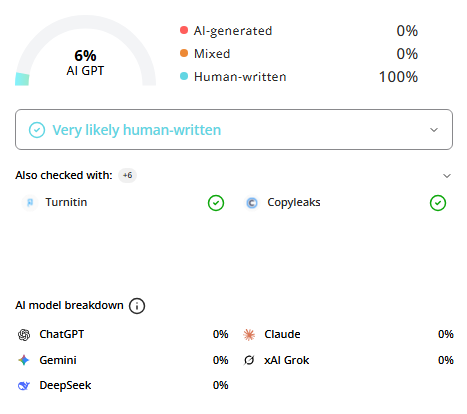Click the Turnitin logo icon
Screen dimensions: 467x414
[30, 203]
